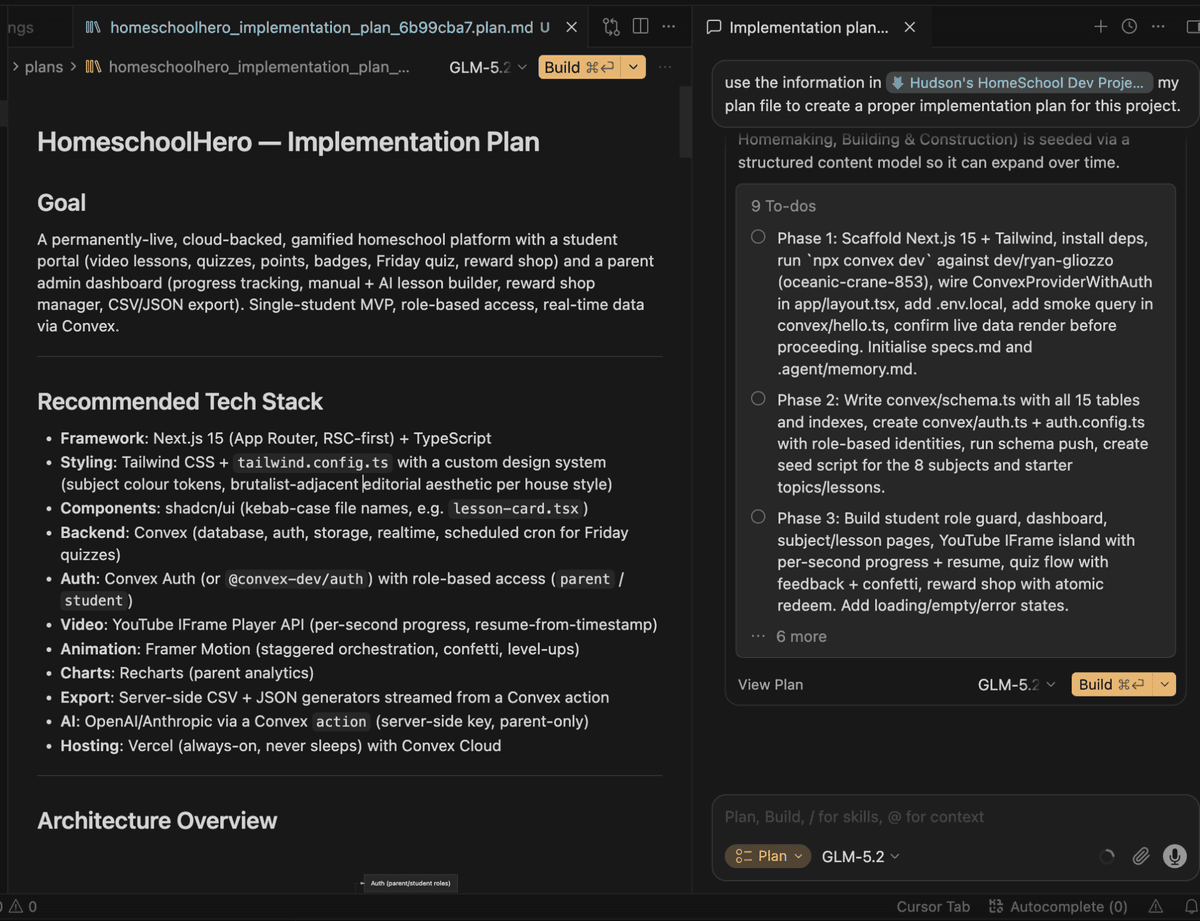Open the Plan mode selector pill
Image resolution: width=1200 pixels, height=921 pixels.
(x=767, y=856)
